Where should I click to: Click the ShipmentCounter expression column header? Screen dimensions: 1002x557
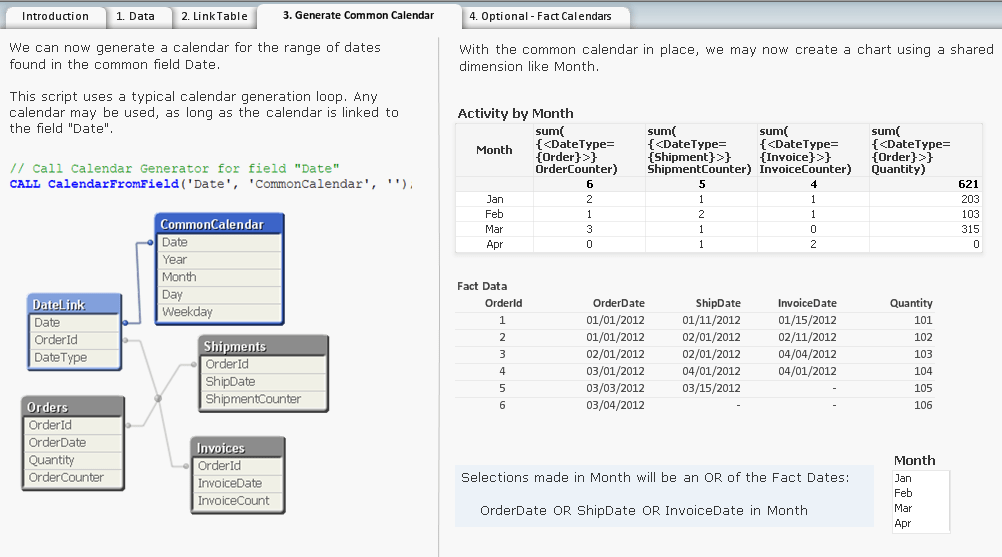coord(701,150)
